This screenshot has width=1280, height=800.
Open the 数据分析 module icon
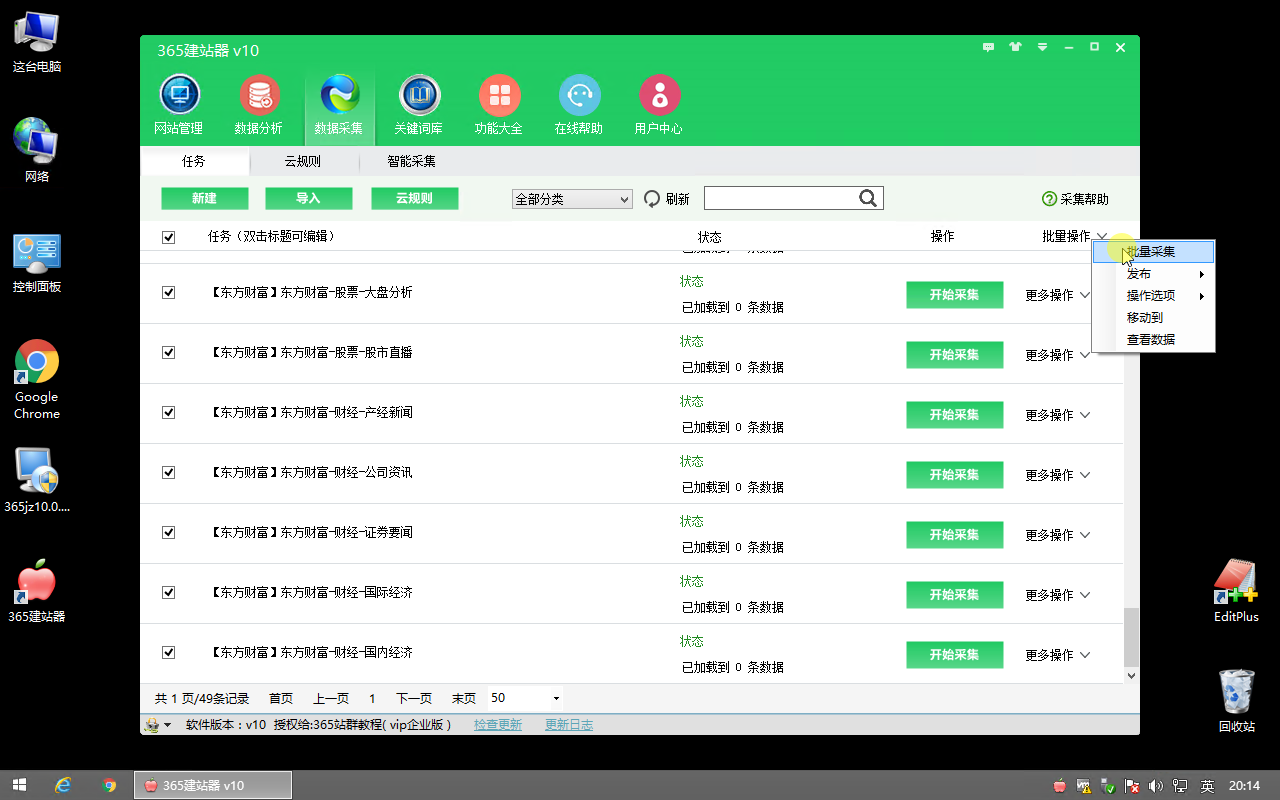click(259, 96)
